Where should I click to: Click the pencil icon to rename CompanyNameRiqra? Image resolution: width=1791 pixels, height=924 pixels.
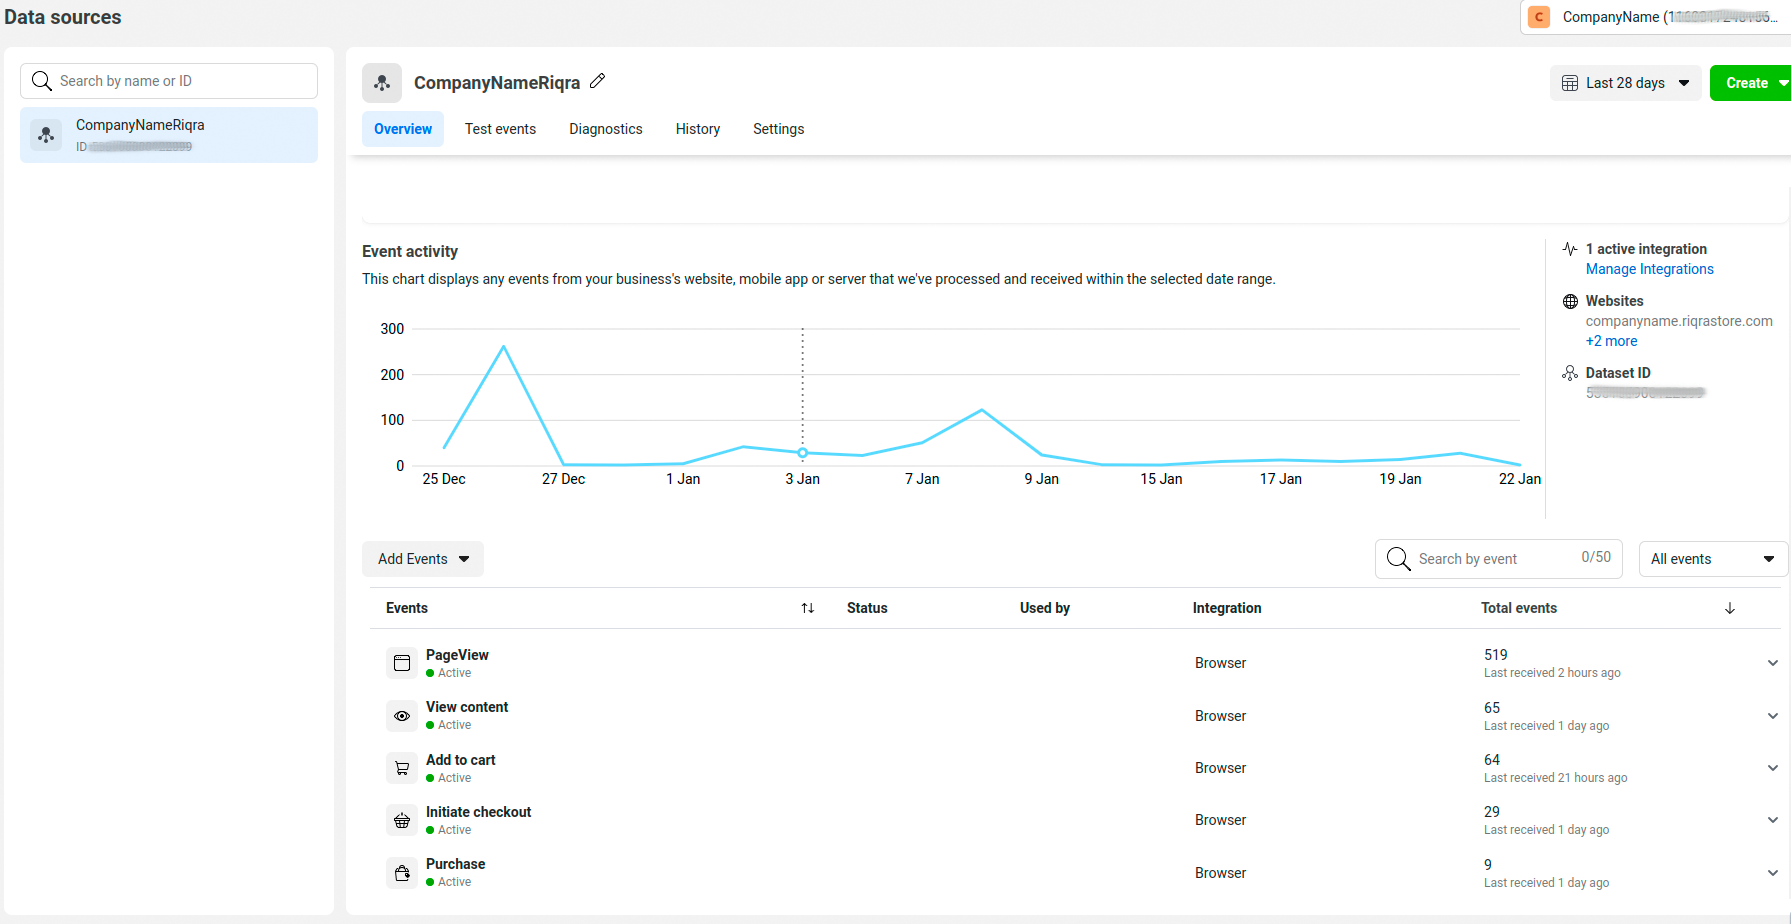597,81
